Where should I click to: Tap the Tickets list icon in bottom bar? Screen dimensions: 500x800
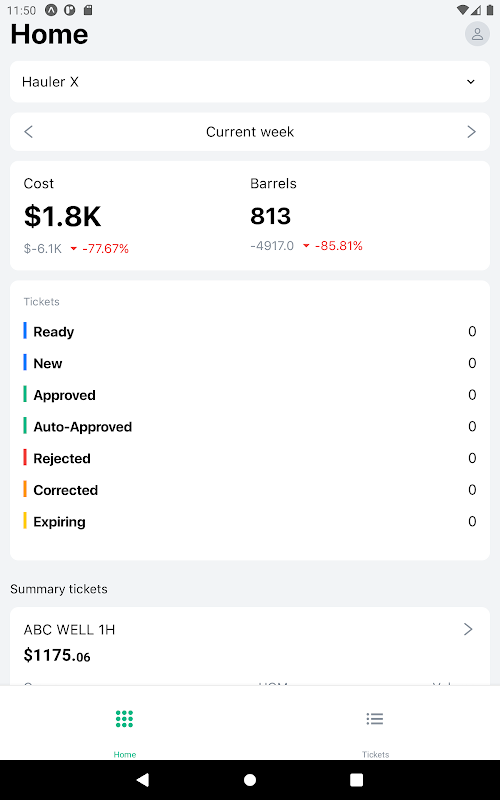coord(375,718)
